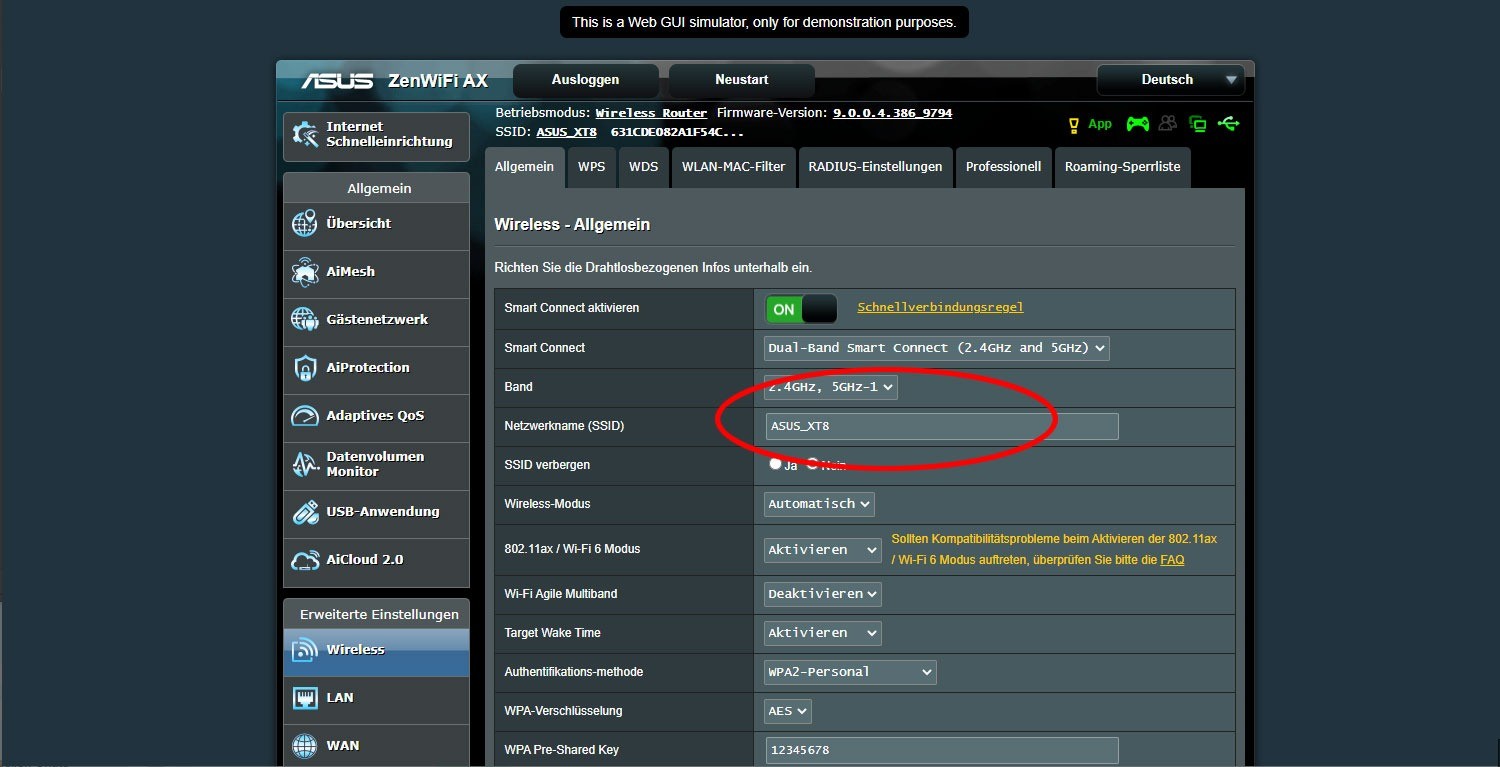Screen dimensions: 1500x767
Task: Open Adaptives QoS settings
Action: click(376, 416)
